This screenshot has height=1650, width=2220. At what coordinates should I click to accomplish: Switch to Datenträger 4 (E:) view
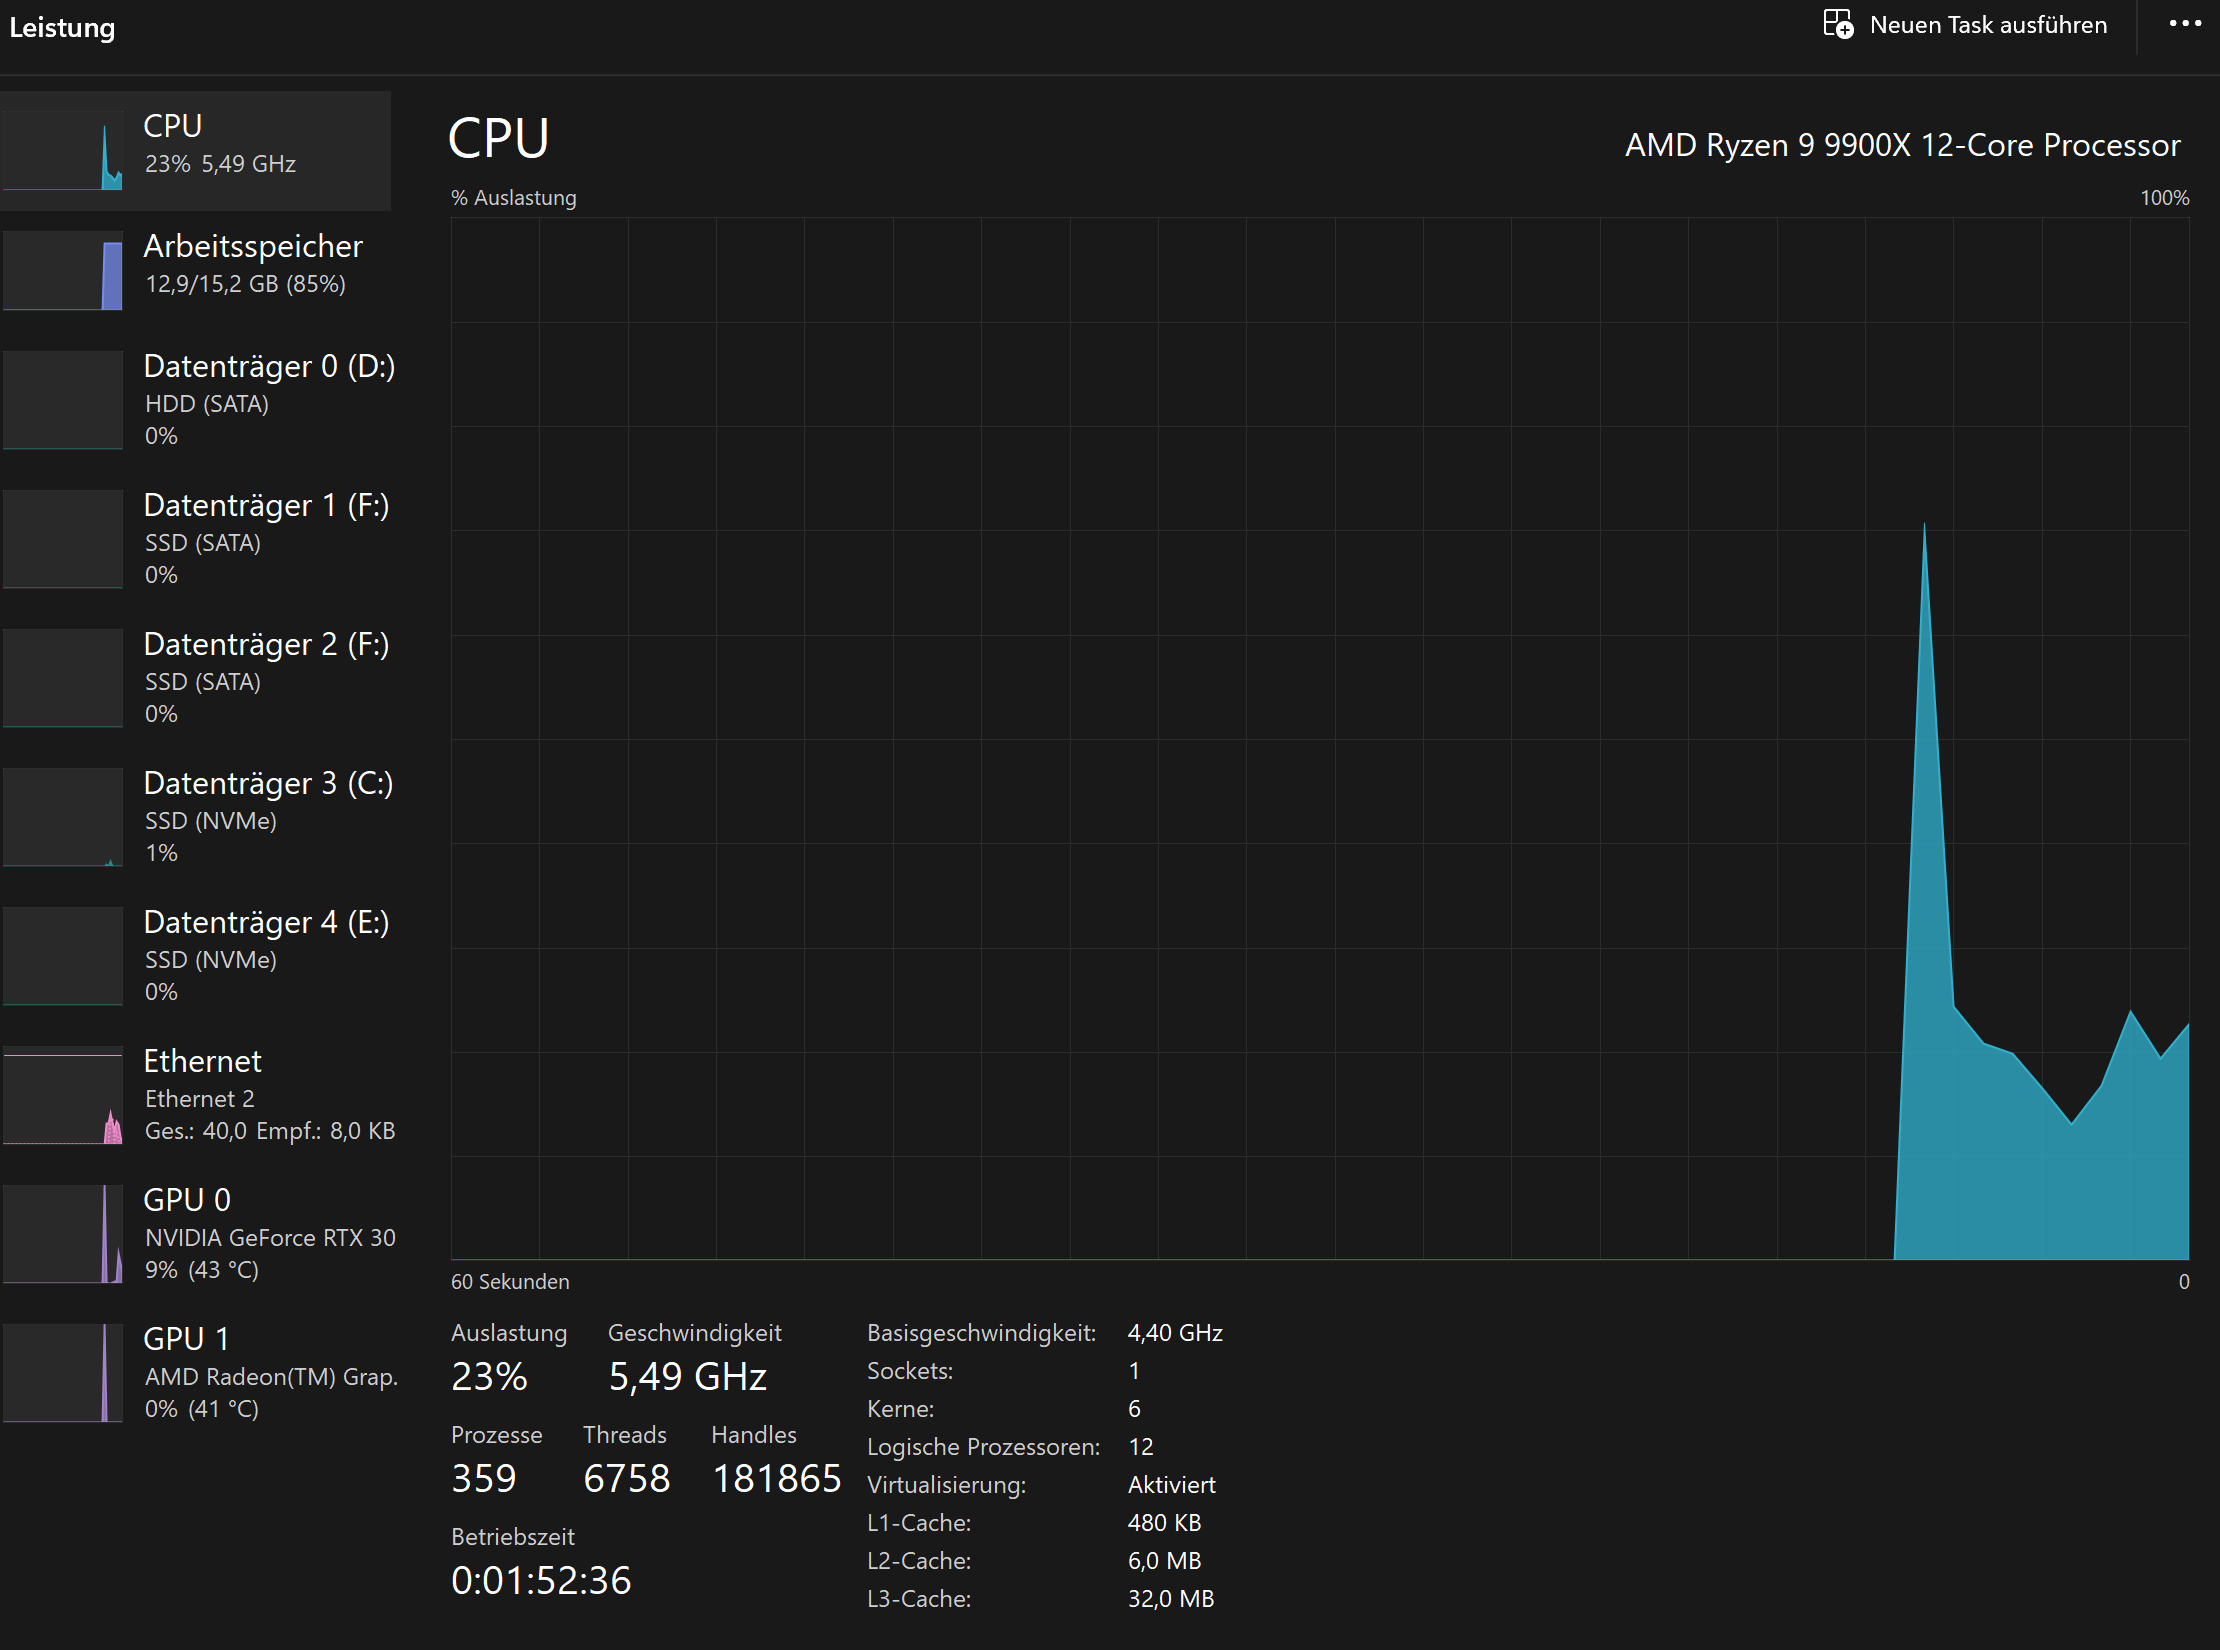265,955
